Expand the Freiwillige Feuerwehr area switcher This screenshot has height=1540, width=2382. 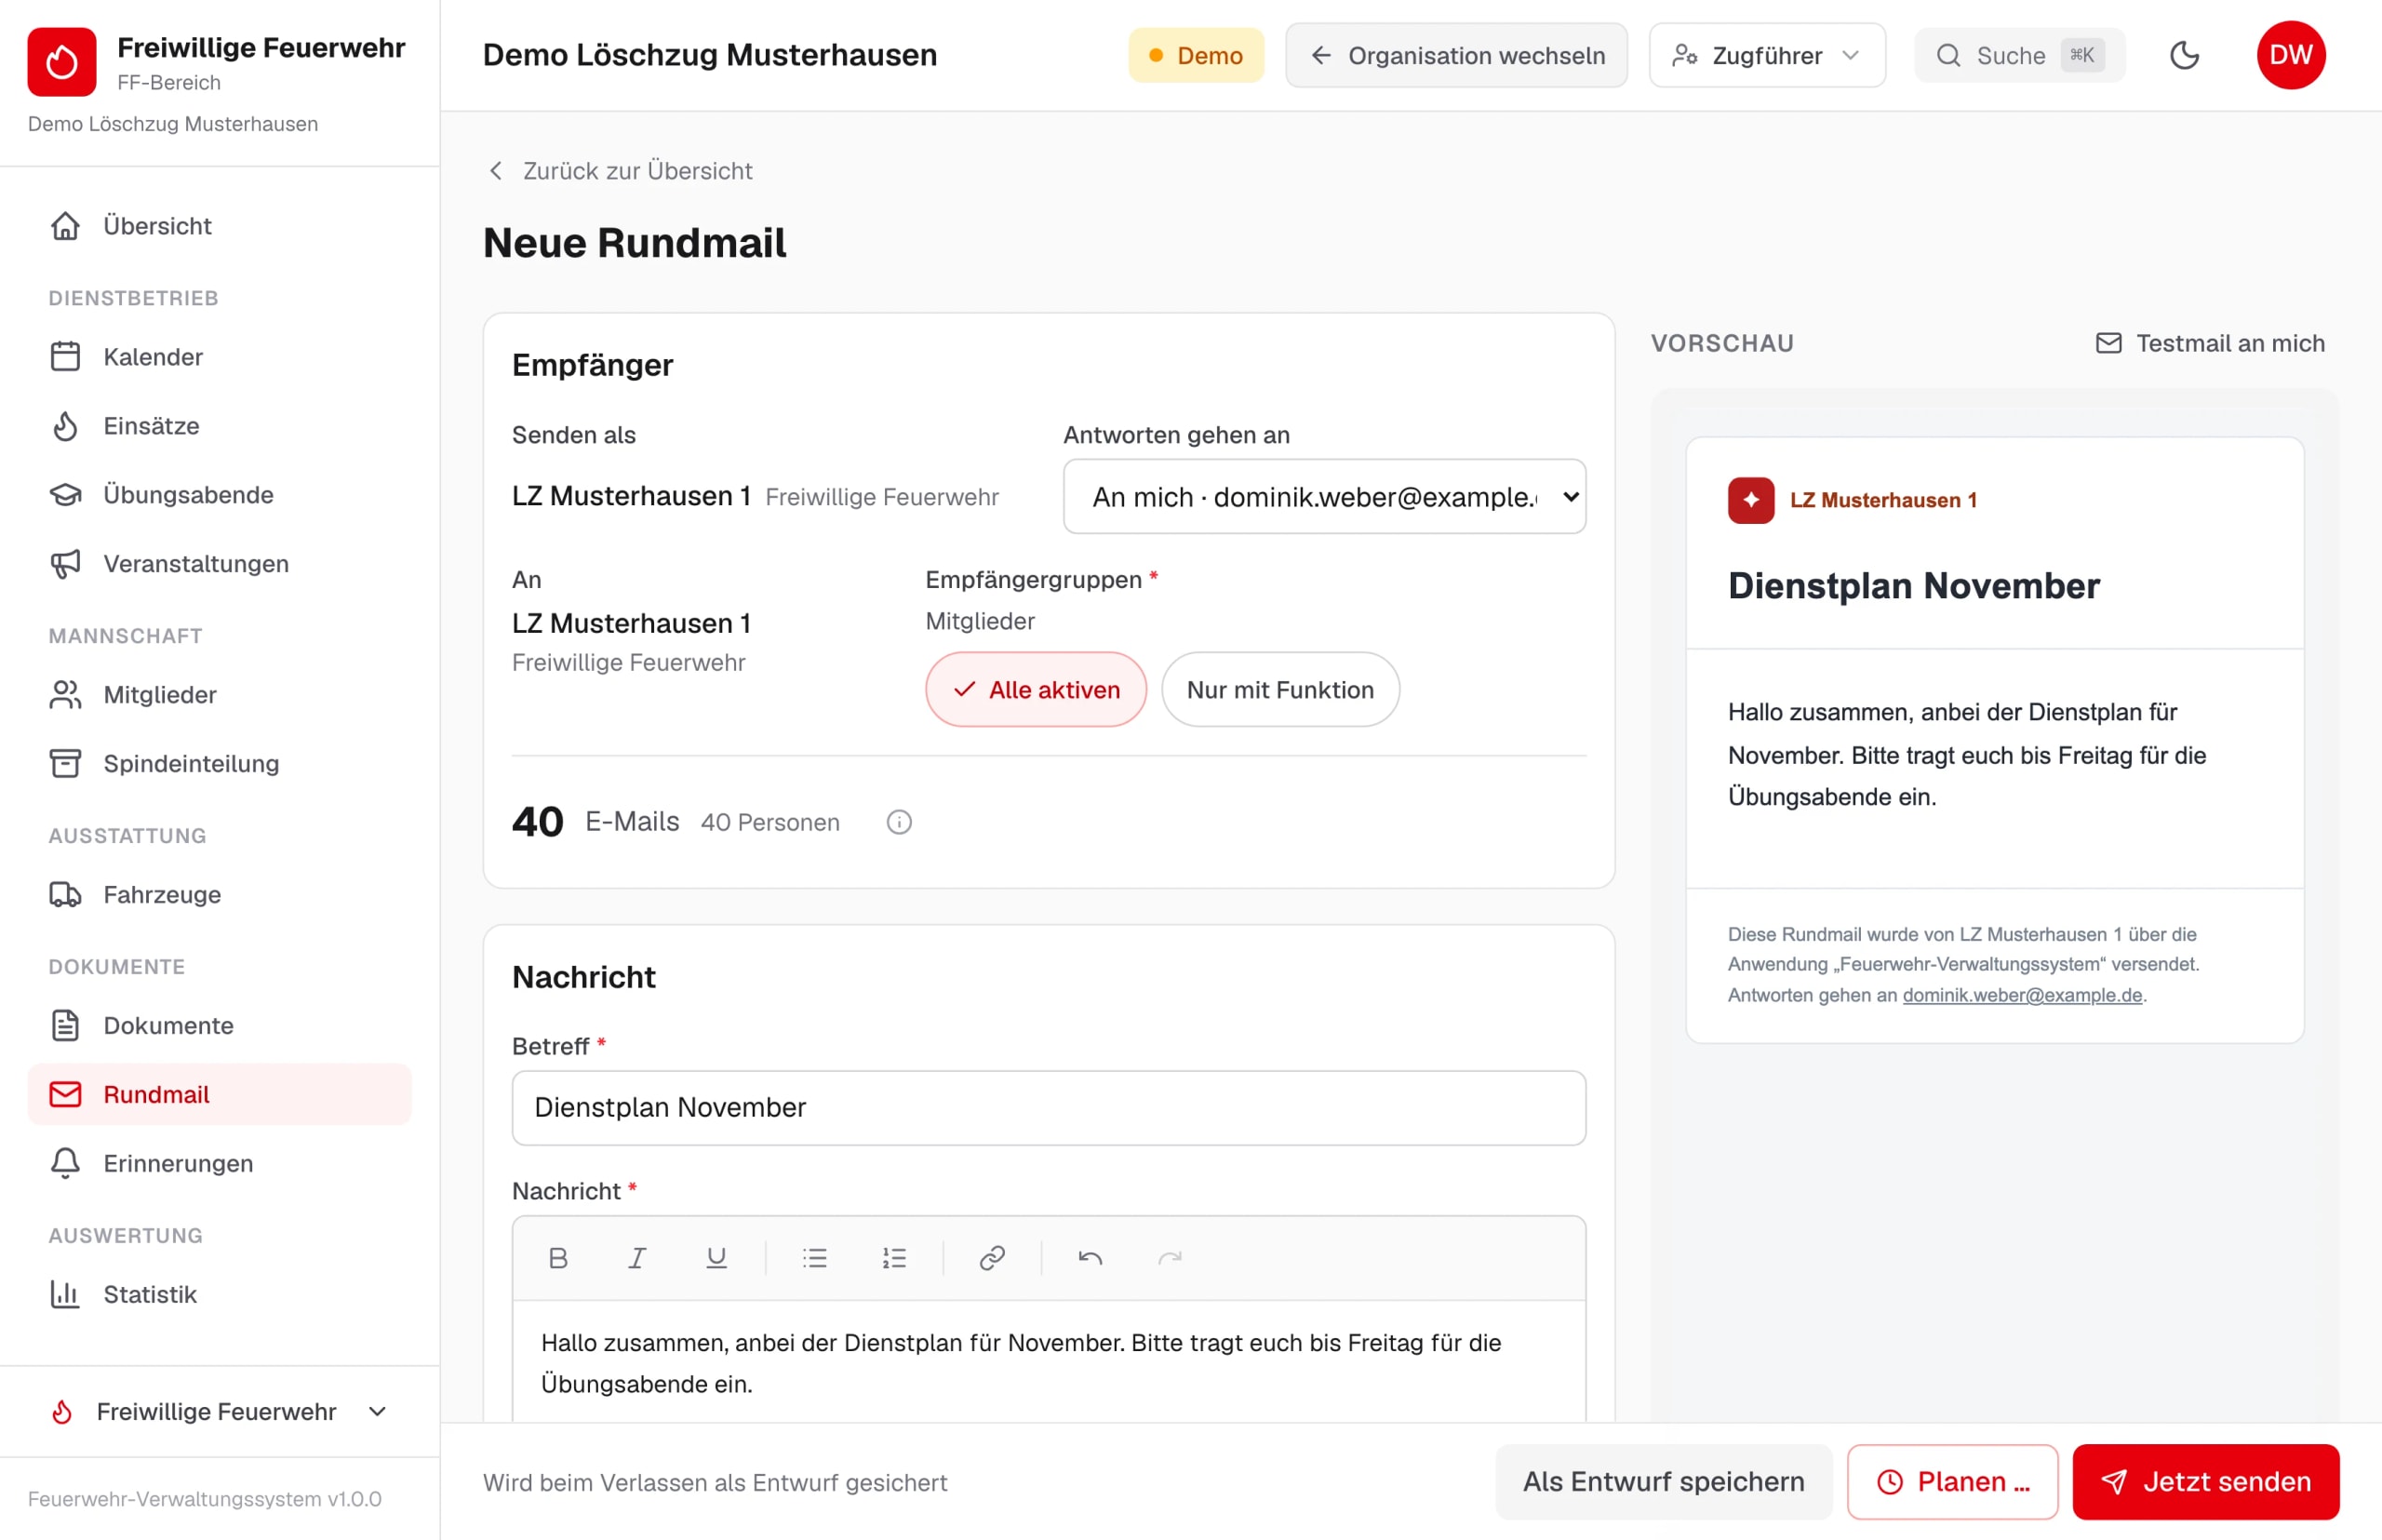pos(219,1411)
